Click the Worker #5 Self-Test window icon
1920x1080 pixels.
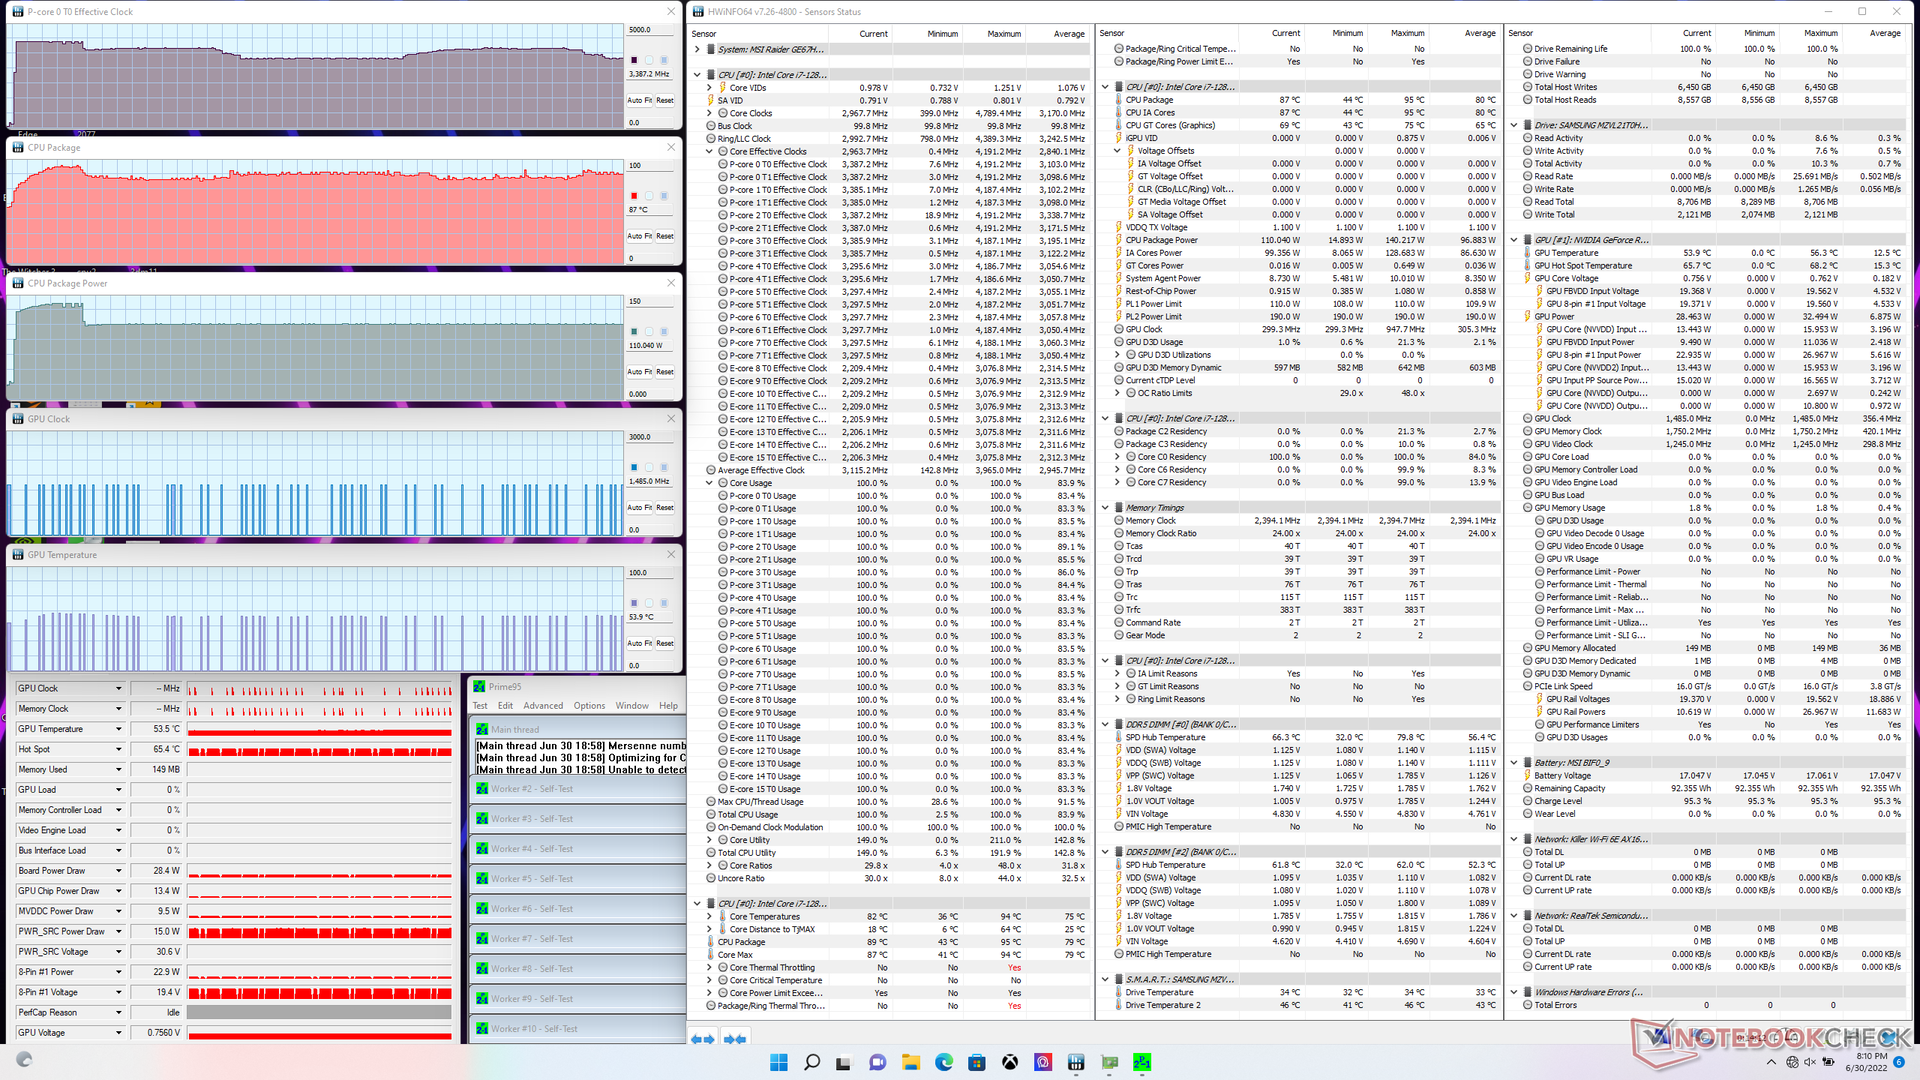point(482,879)
